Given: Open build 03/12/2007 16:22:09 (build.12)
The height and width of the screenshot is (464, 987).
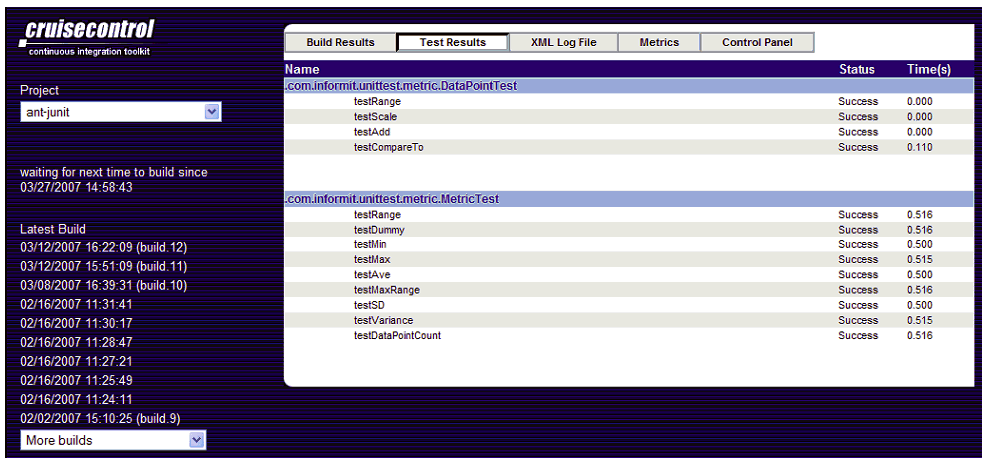Looking at the screenshot, I should point(104,247).
